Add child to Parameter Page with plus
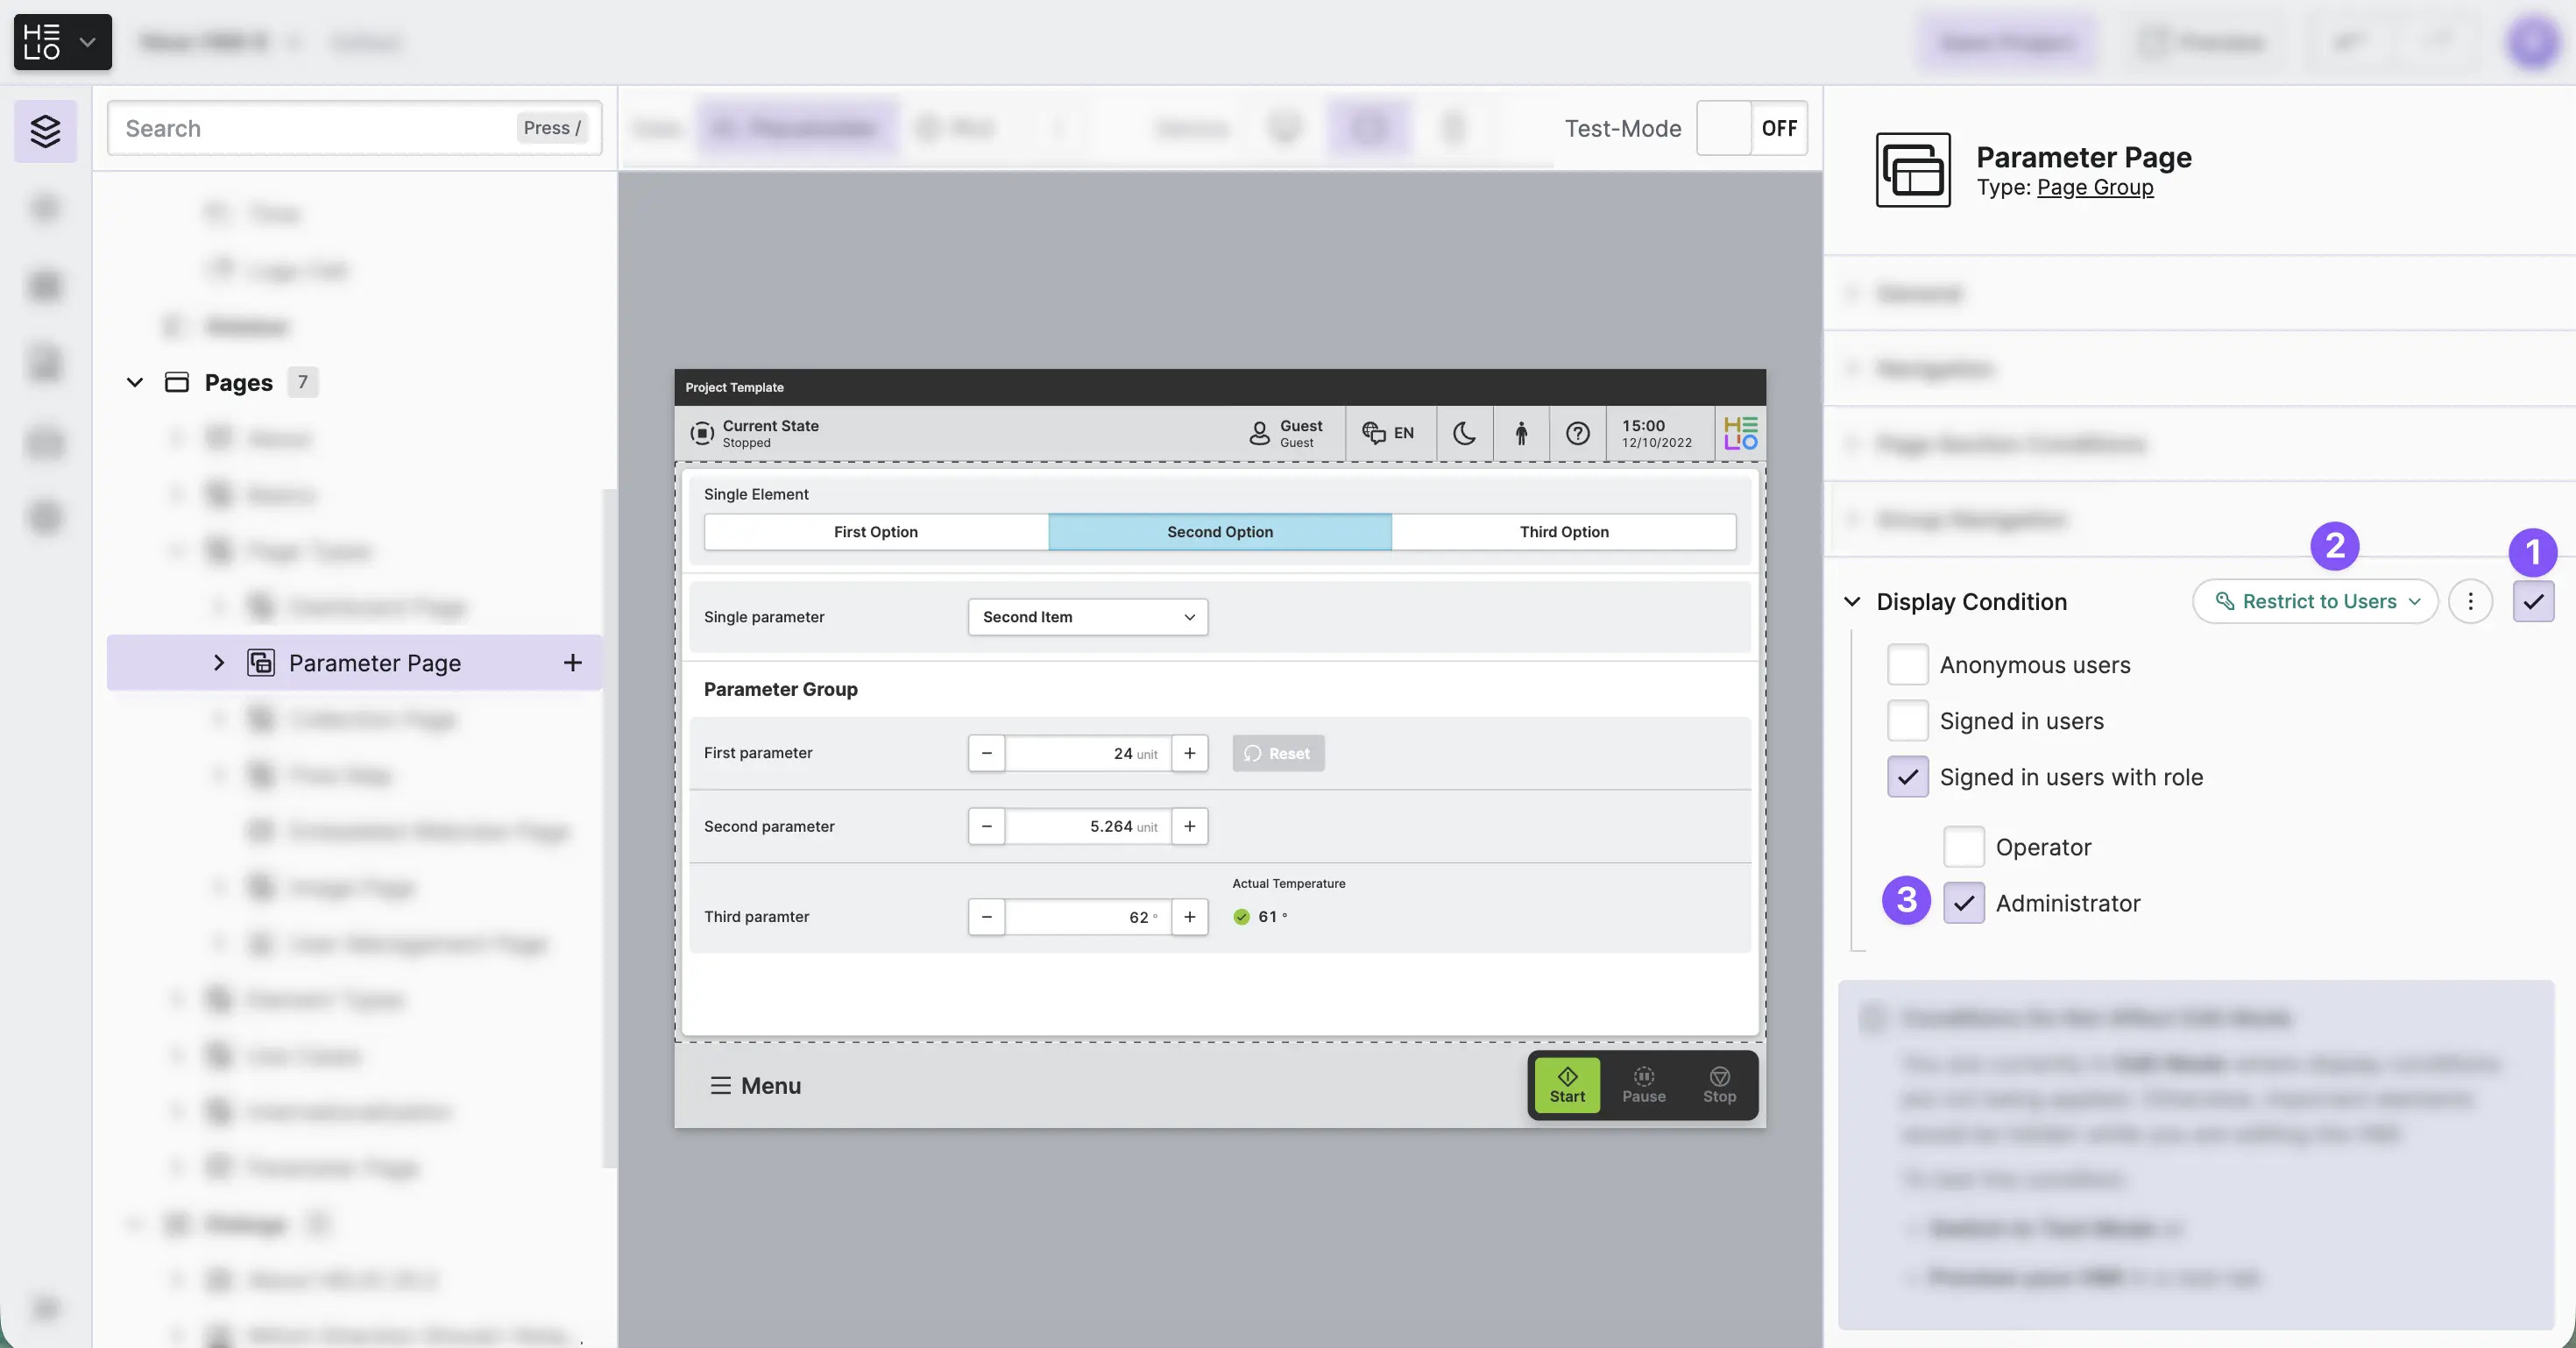The width and height of the screenshot is (2576, 1348). (572, 662)
